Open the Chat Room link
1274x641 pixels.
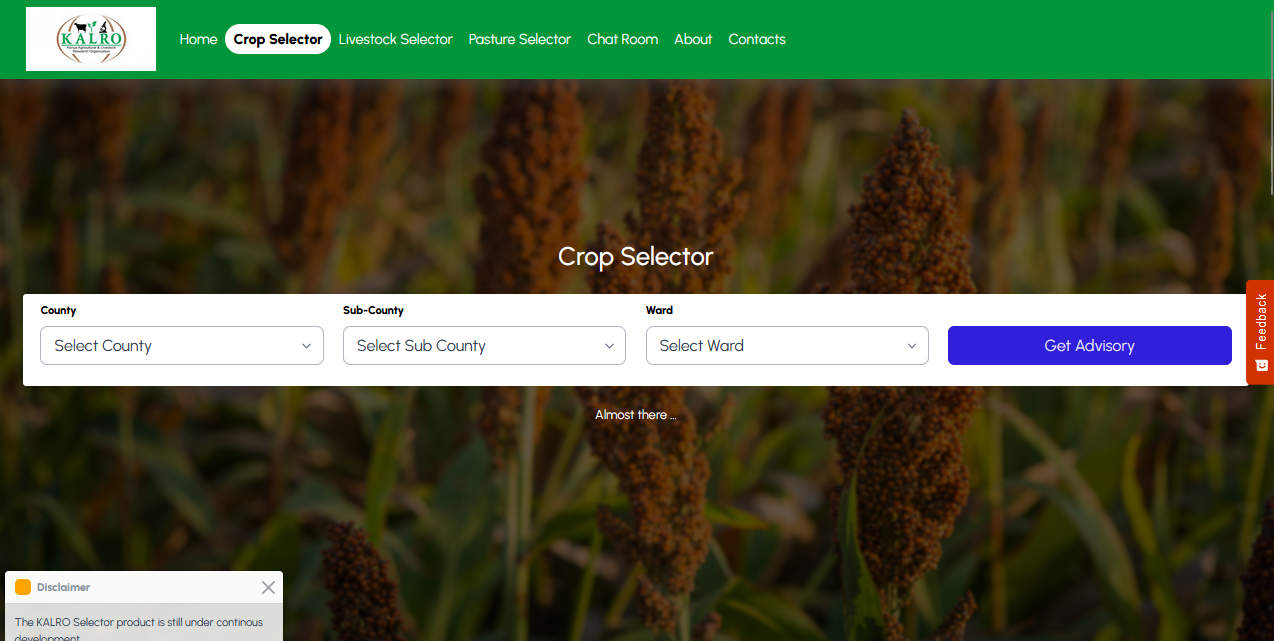pos(623,39)
